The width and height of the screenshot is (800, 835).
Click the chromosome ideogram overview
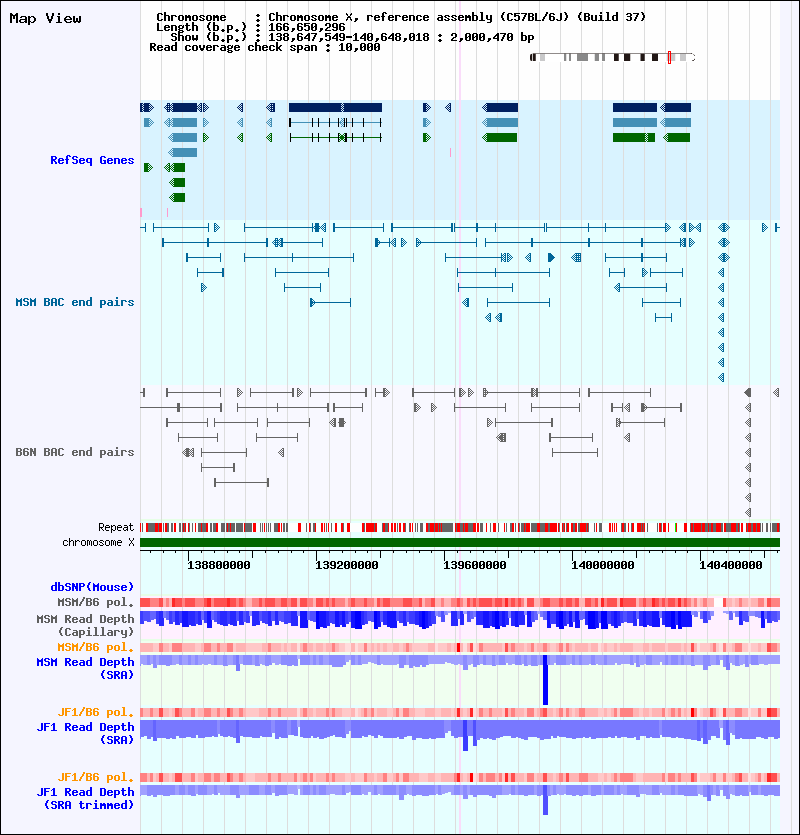click(x=613, y=58)
